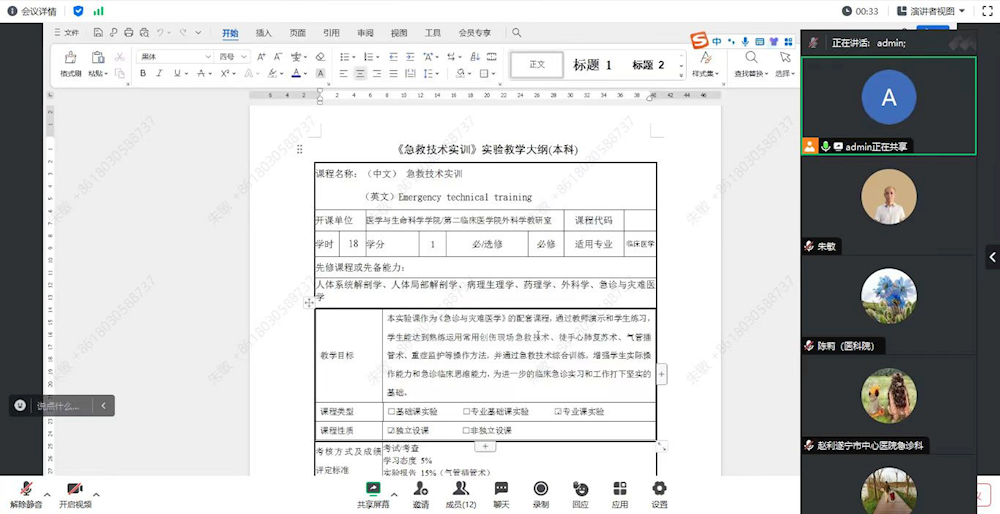Expand the styles gallery arrow
The height and width of the screenshot is (514, 1000).
coord(681,75)
